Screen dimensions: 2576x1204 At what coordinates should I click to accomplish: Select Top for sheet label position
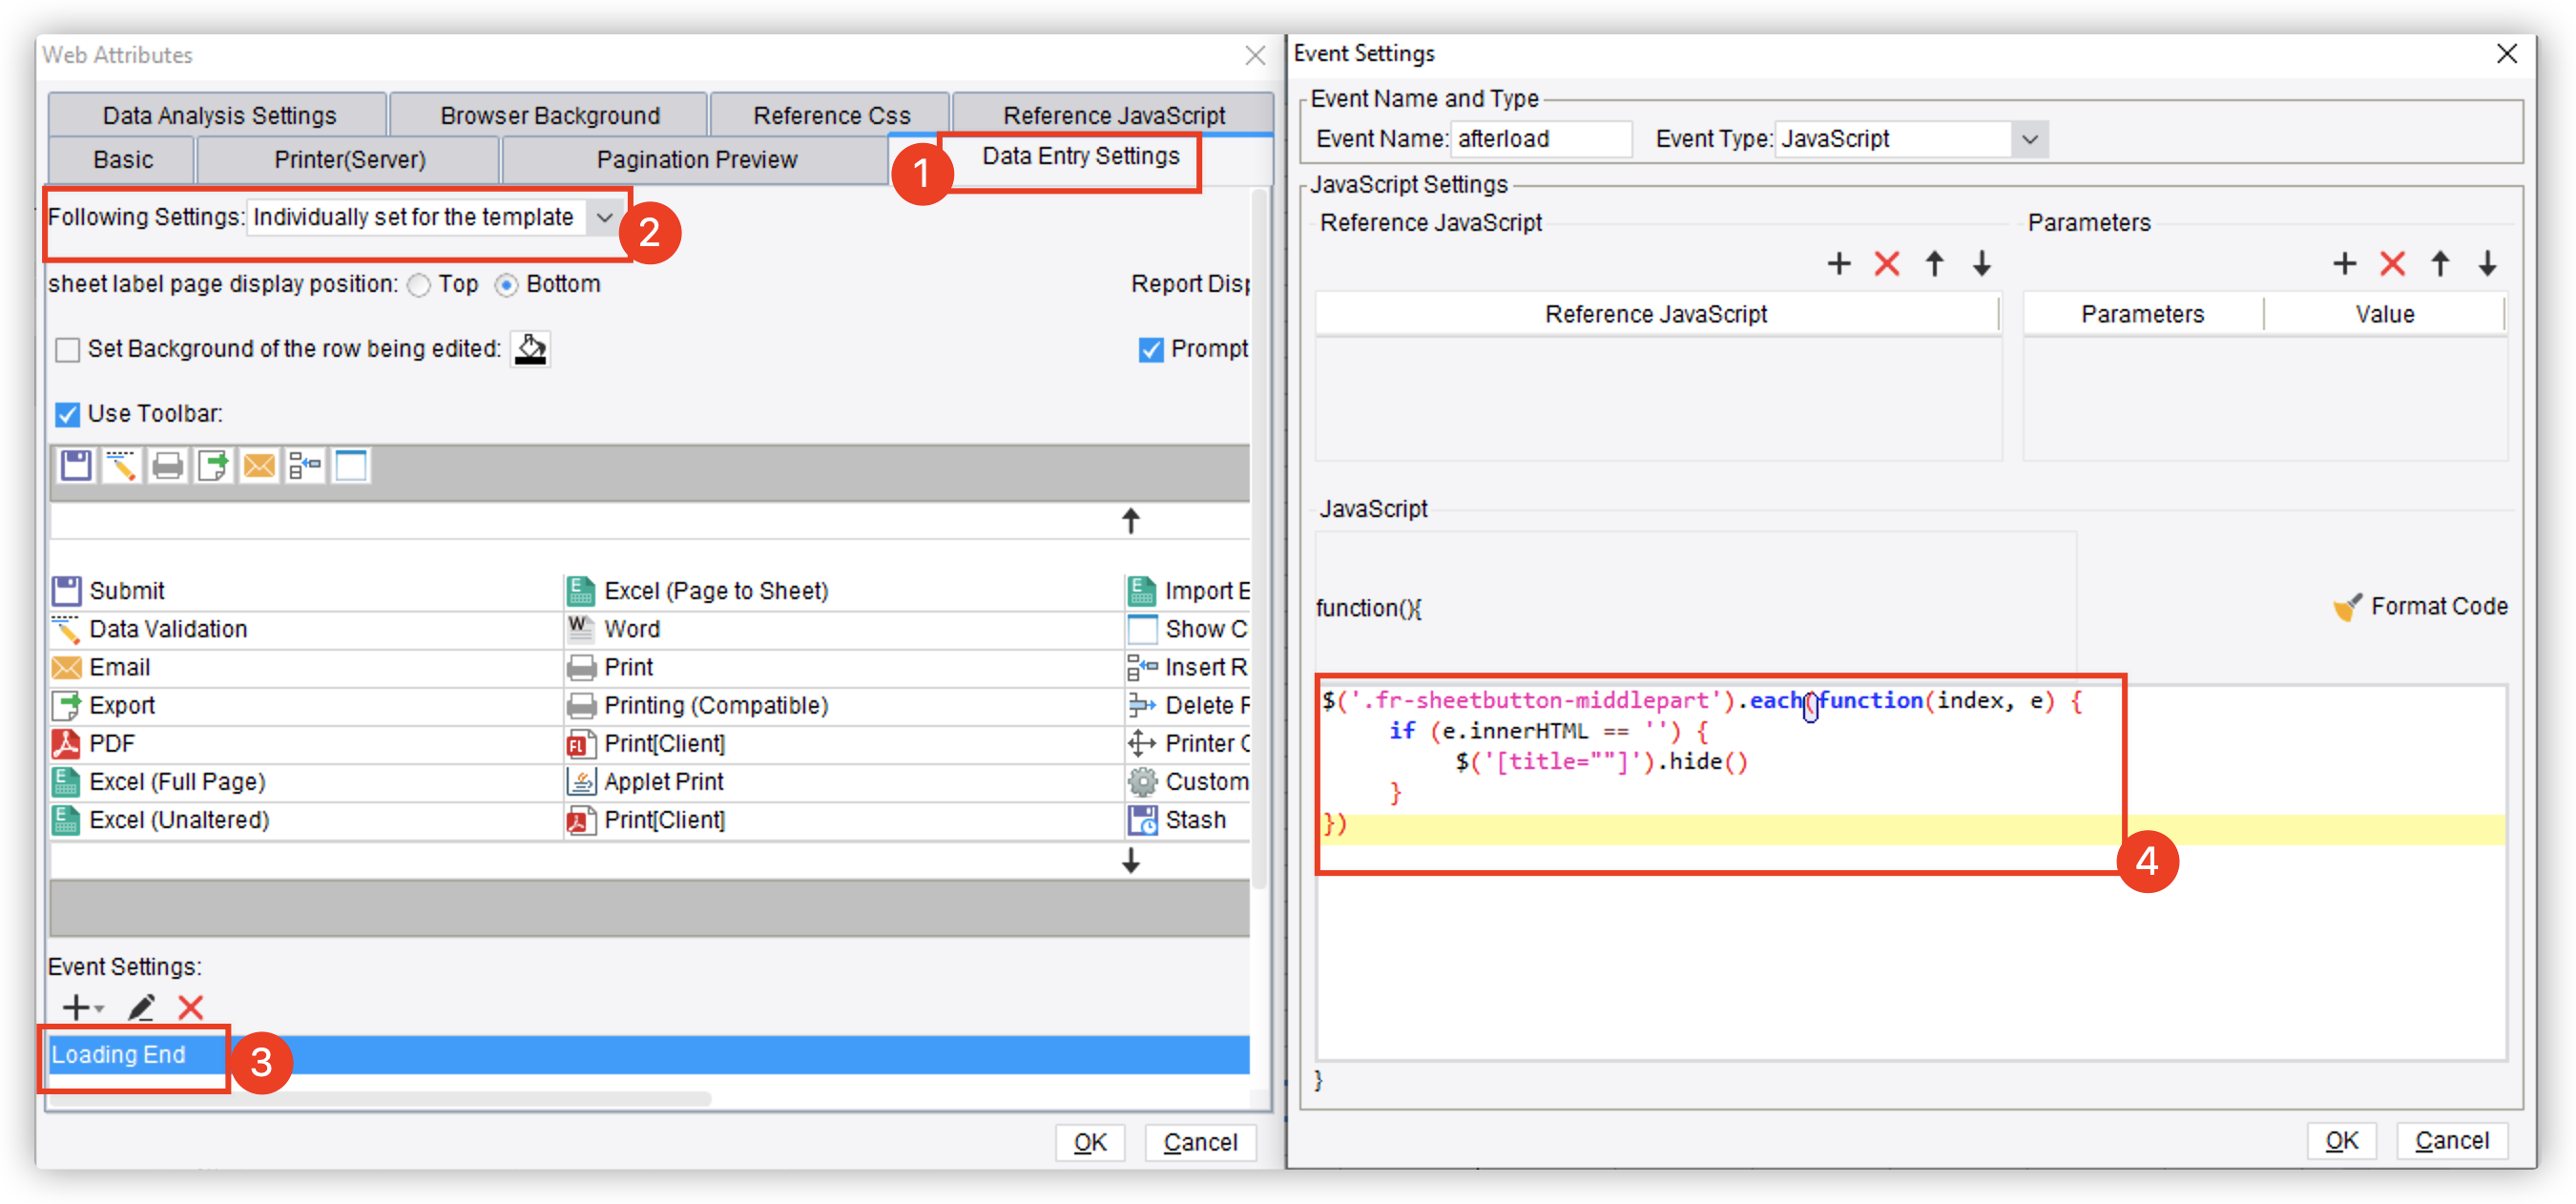pos(419,285)
